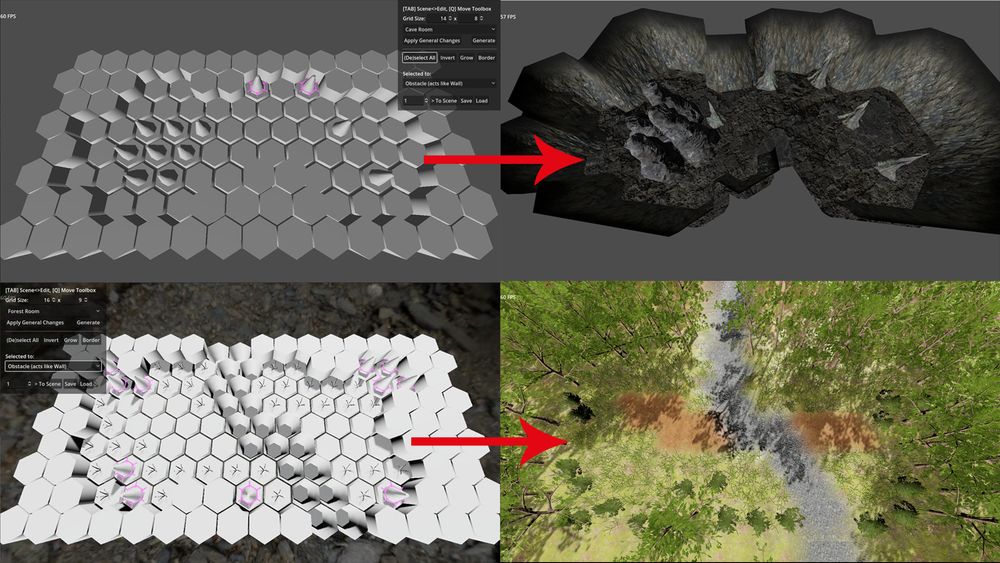Grow the selection in Cave Room toolbox
Image resolution: width=1000 pixels, height=563 pixels.
click(x=467, y=57)
